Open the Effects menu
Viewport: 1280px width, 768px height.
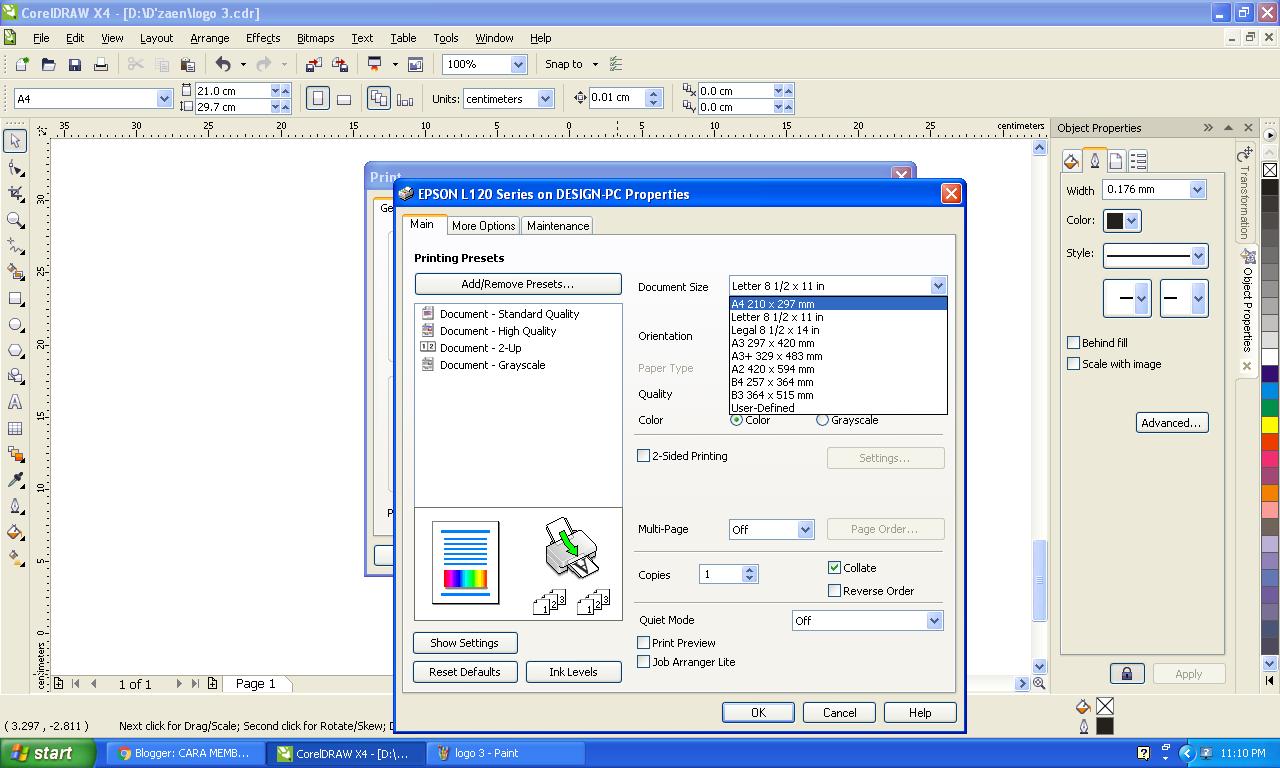pos(263,38)
